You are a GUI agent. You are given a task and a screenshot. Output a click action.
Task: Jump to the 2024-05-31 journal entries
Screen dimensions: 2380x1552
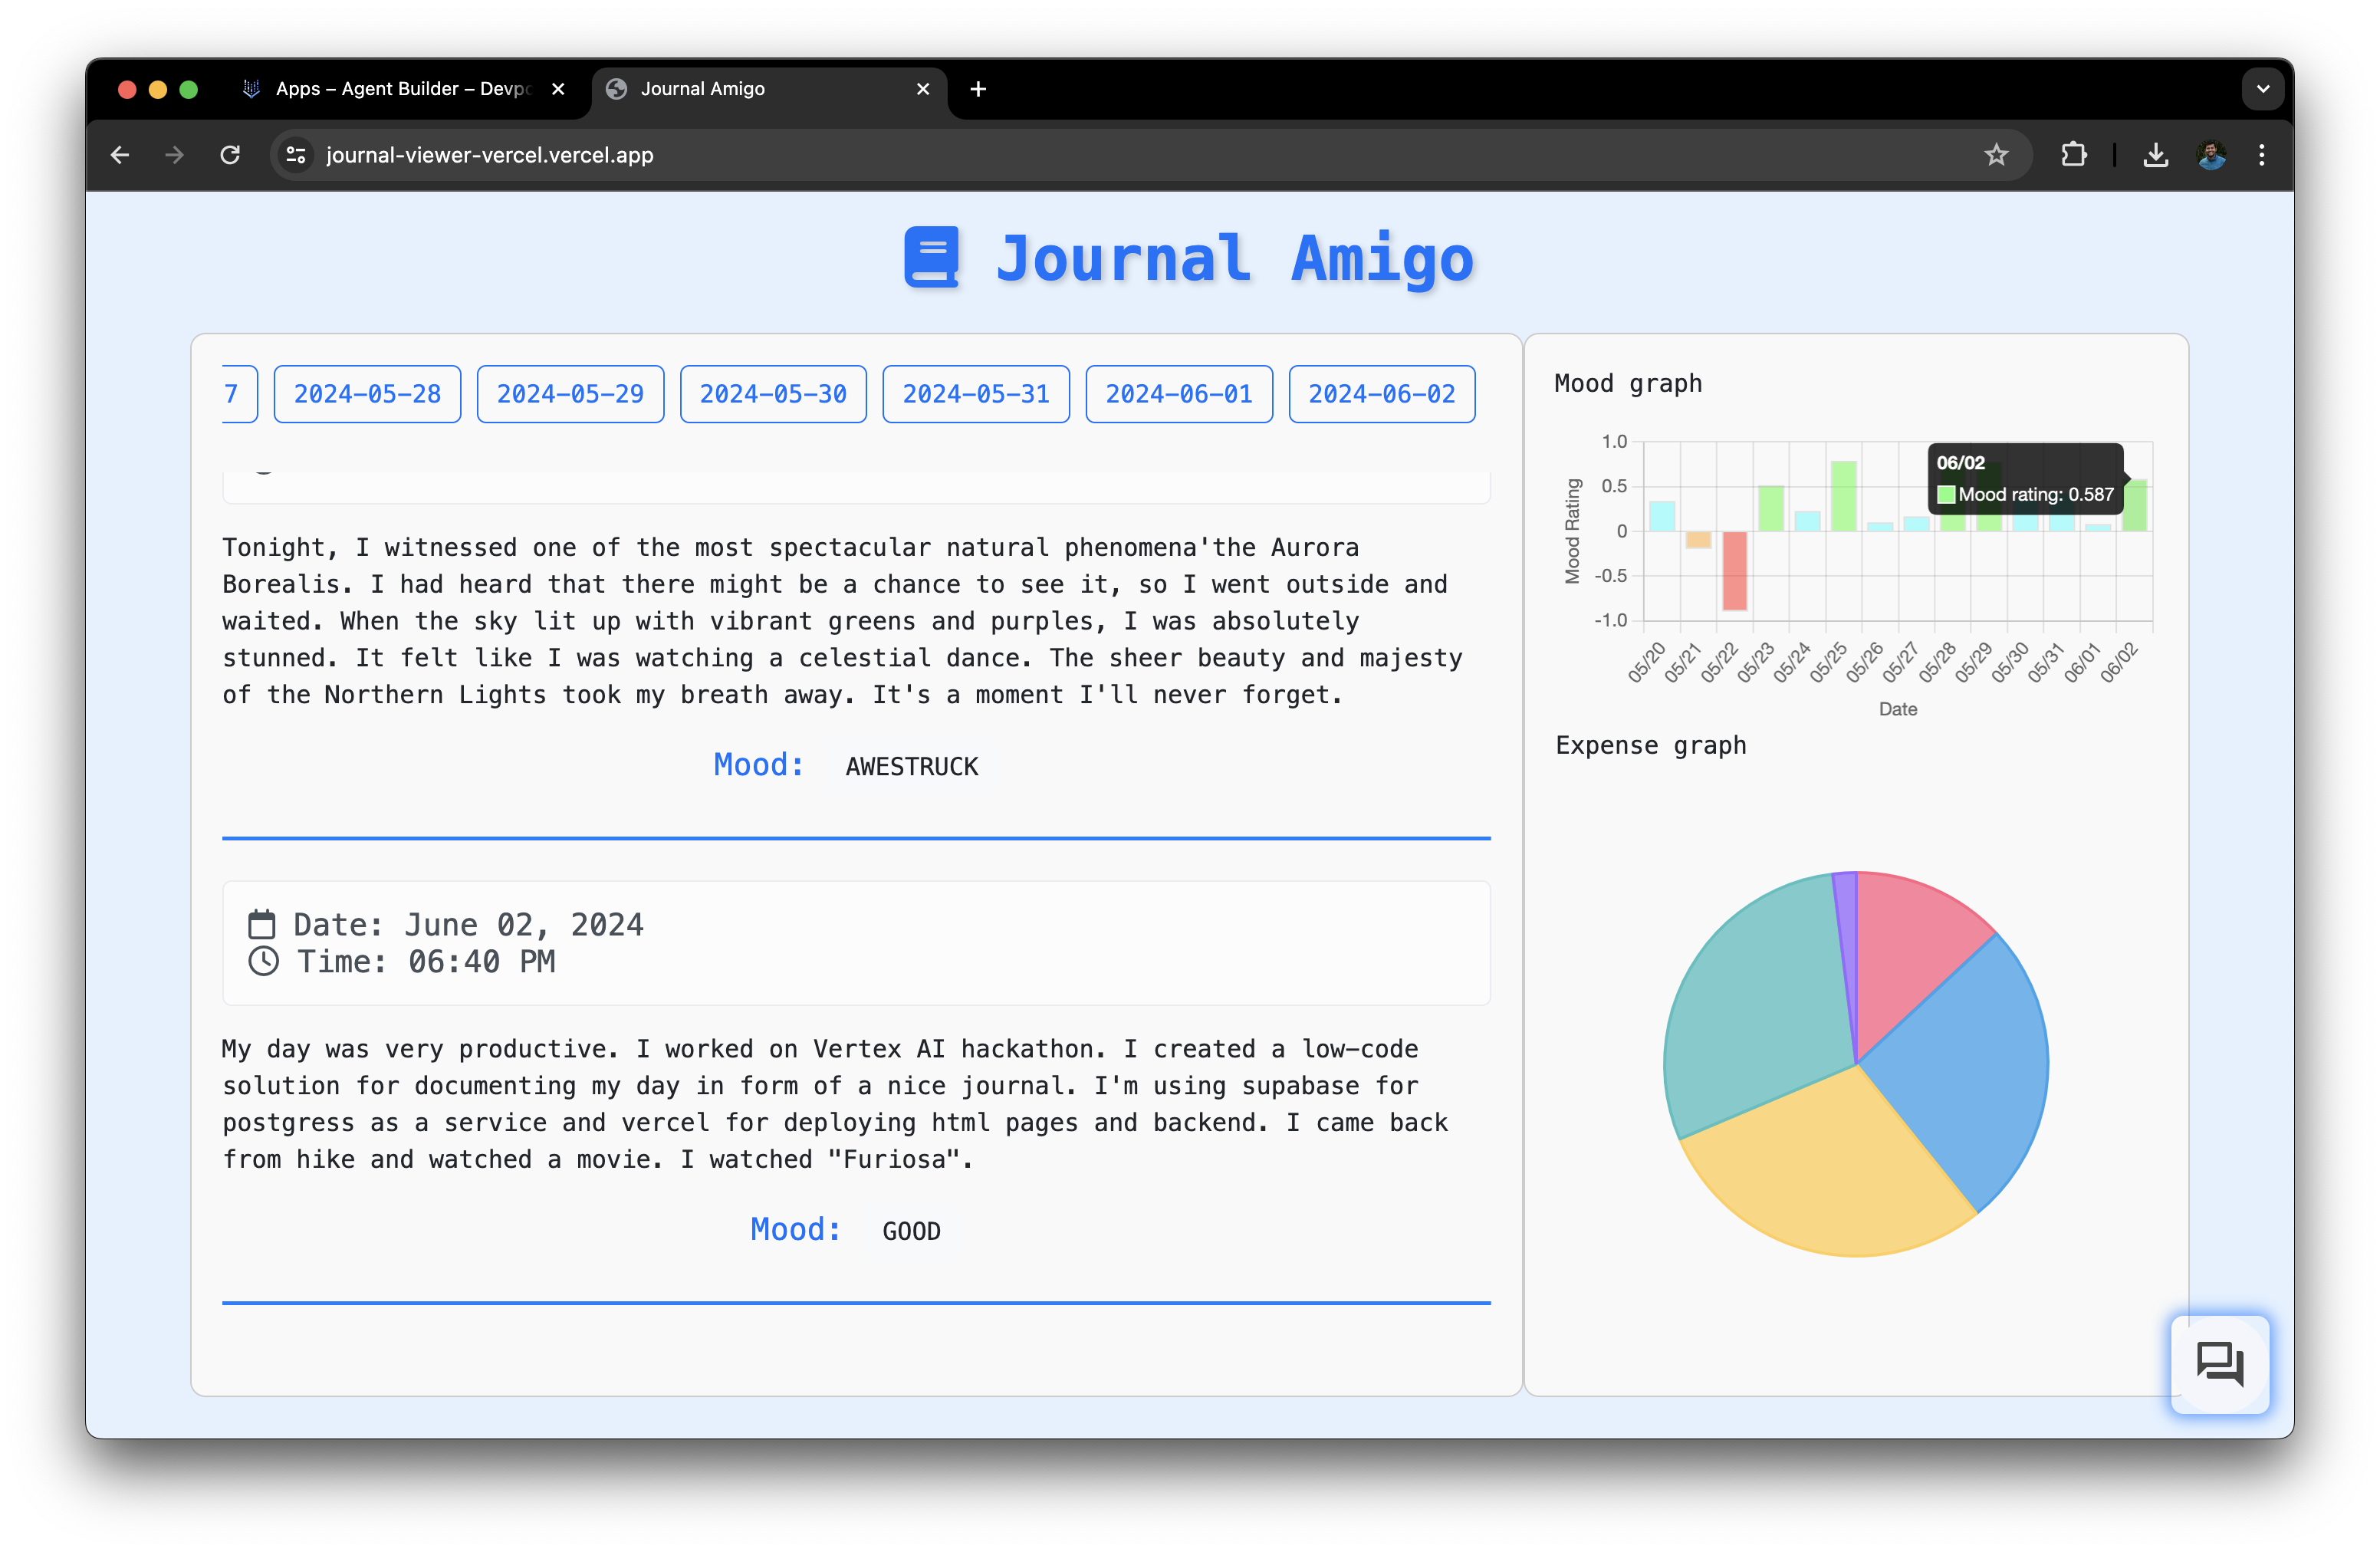(975, 394)
